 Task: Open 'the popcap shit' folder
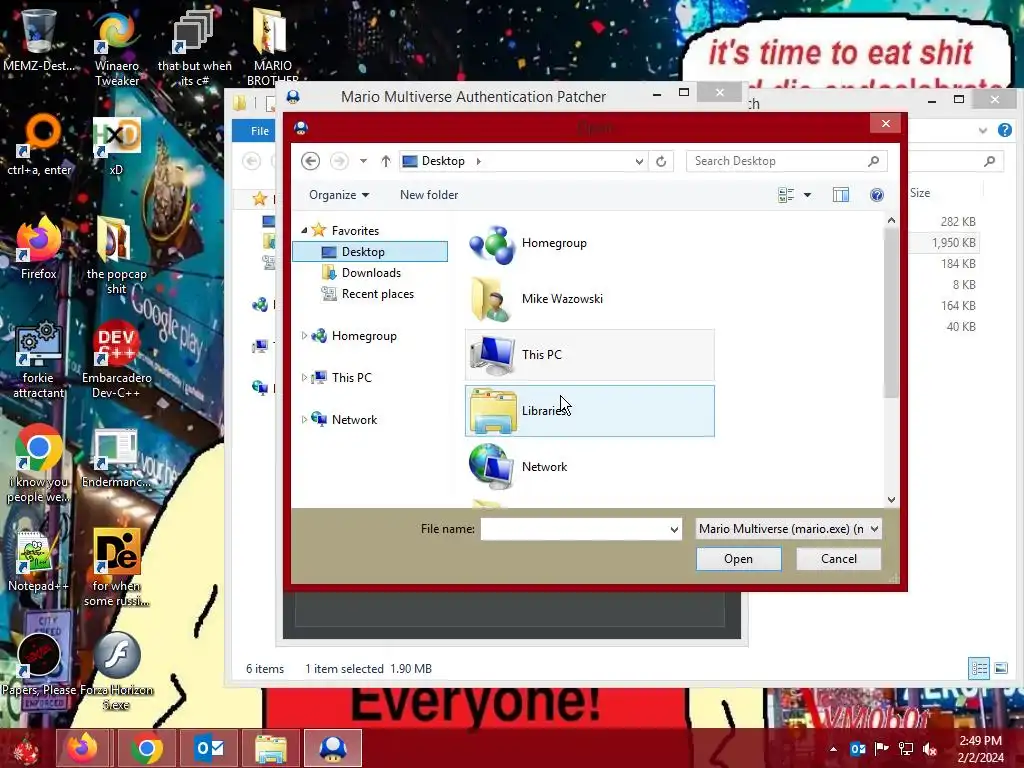pyautogui.click(x=116, y=256)
